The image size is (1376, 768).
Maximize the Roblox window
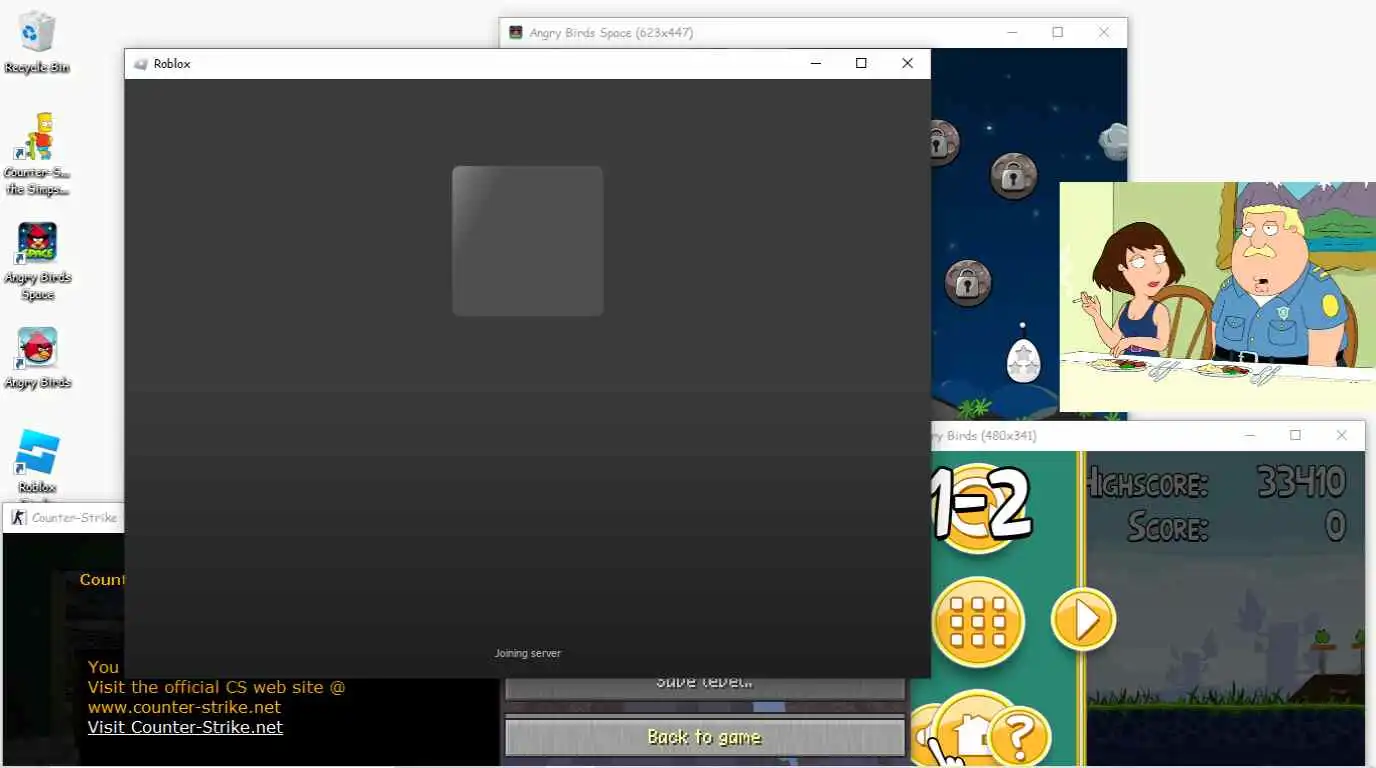861,63
